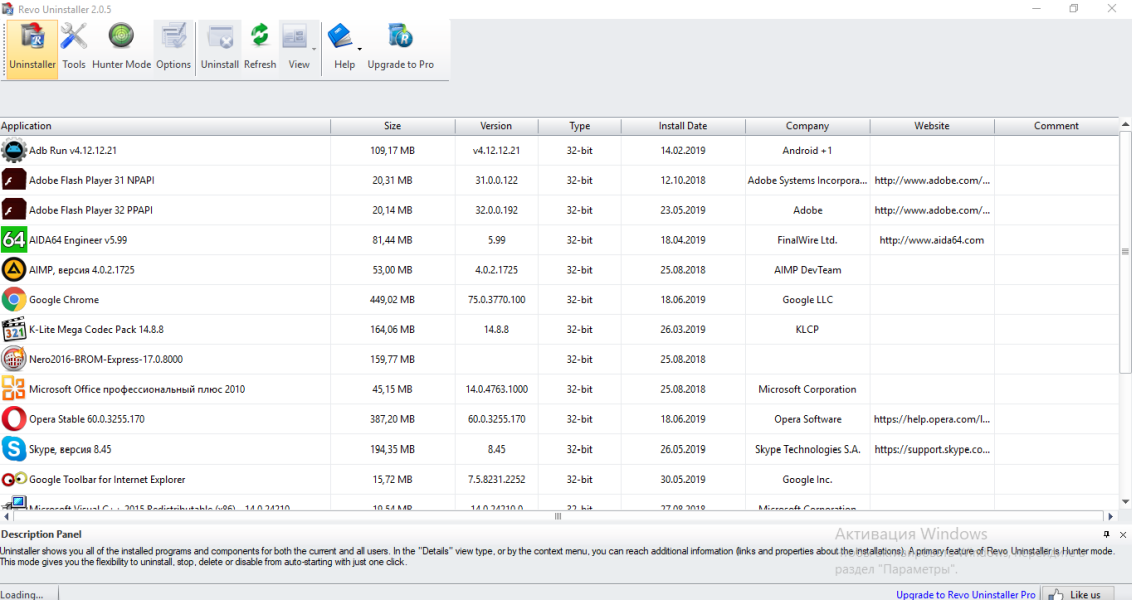Expand the Help dropdown arrow
Image resolution: width=1132 pixels, height=600 pixels.
pos(360,48)
